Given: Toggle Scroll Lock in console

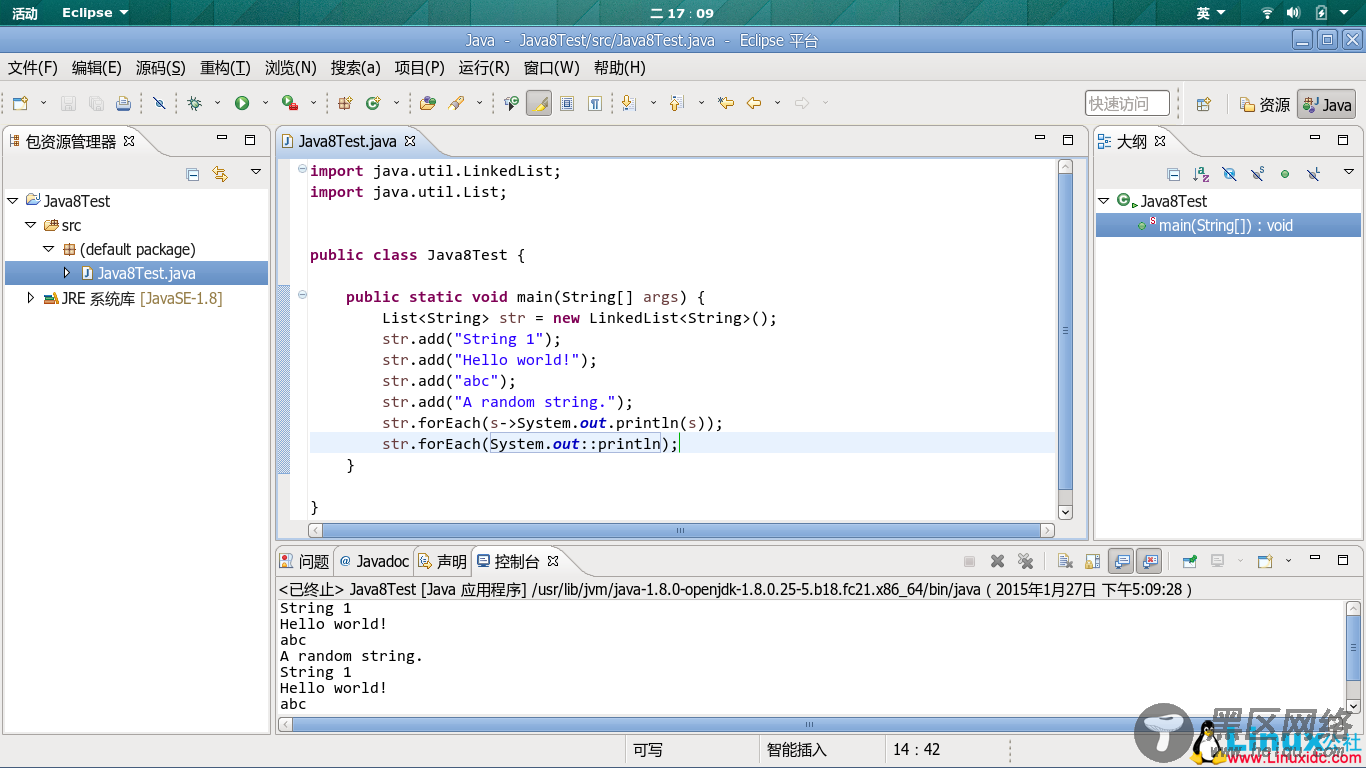Looking at the screenshot, I should (x=1093, y=562).
